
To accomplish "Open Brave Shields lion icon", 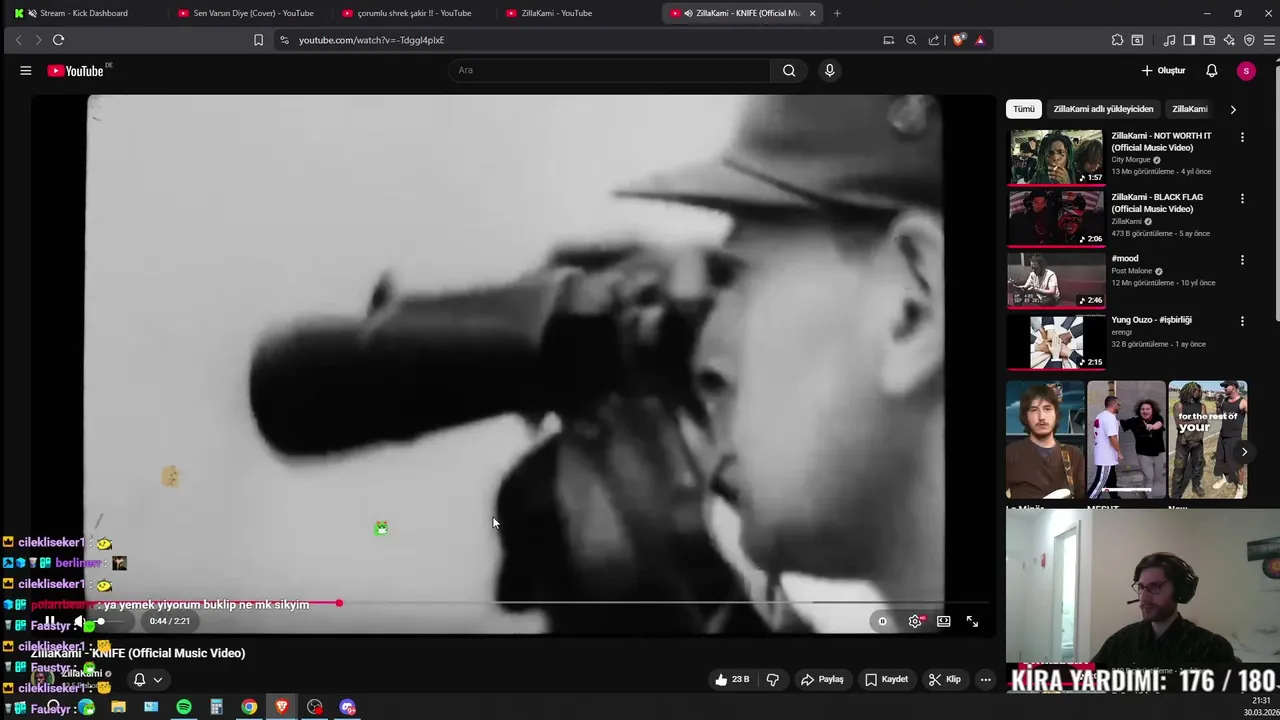I will pyautogui.click(x=959, y=40).
